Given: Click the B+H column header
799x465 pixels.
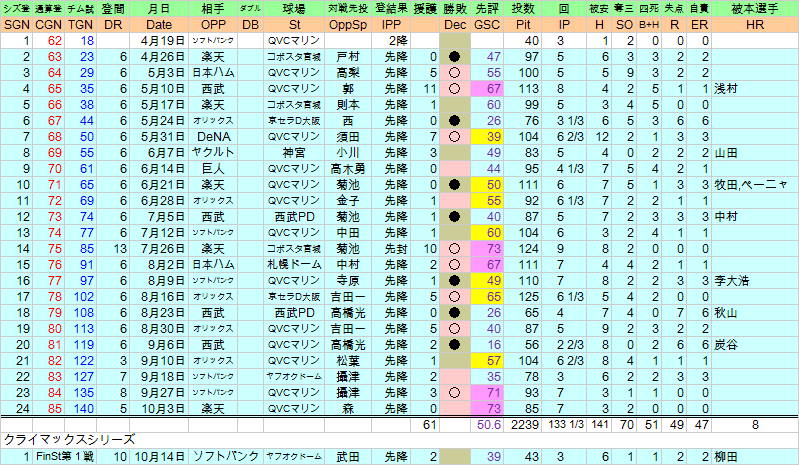Looking at the screenshot, I should coord(649,25).
